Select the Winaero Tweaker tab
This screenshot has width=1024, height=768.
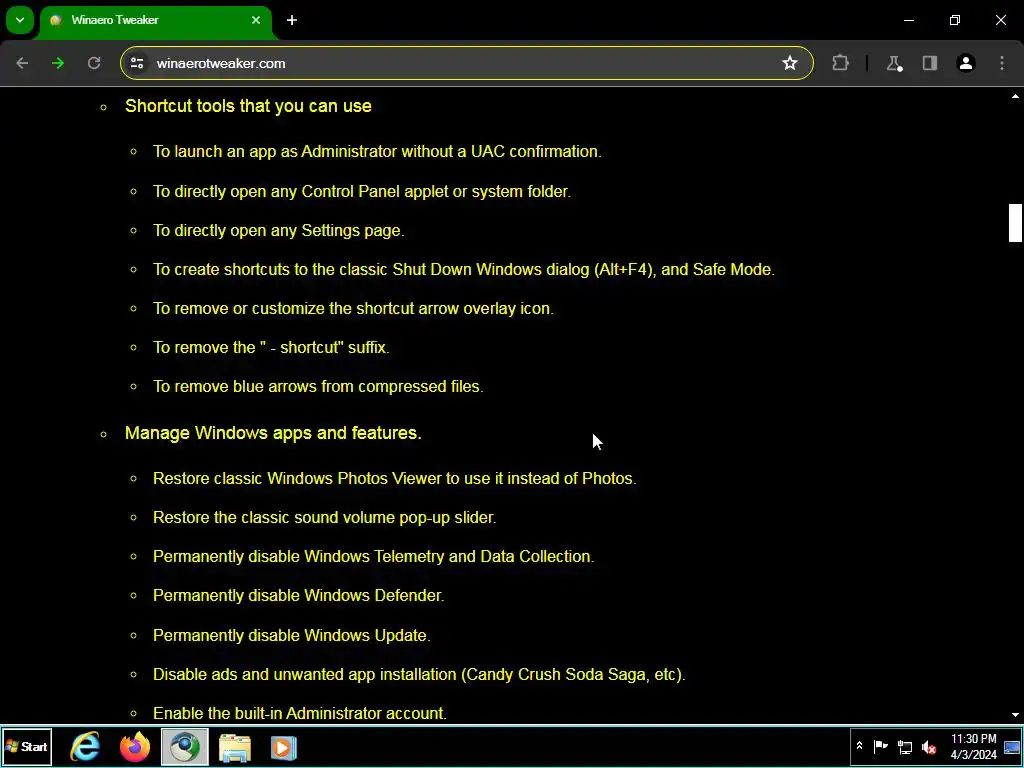(x=154, y=20)
